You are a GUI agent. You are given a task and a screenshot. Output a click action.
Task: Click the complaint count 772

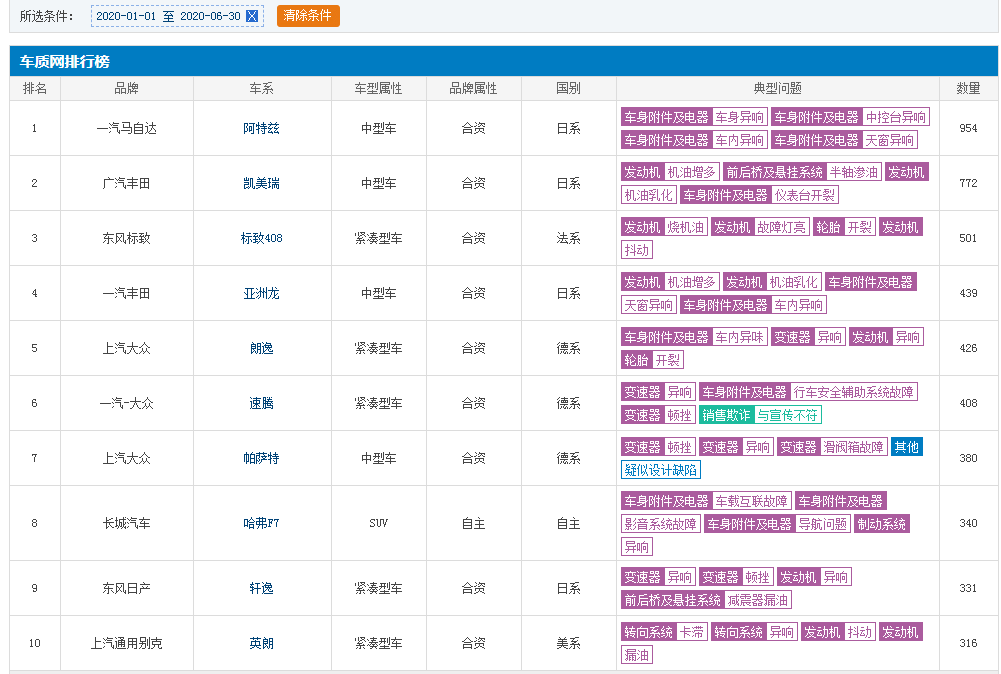(968, 183)
